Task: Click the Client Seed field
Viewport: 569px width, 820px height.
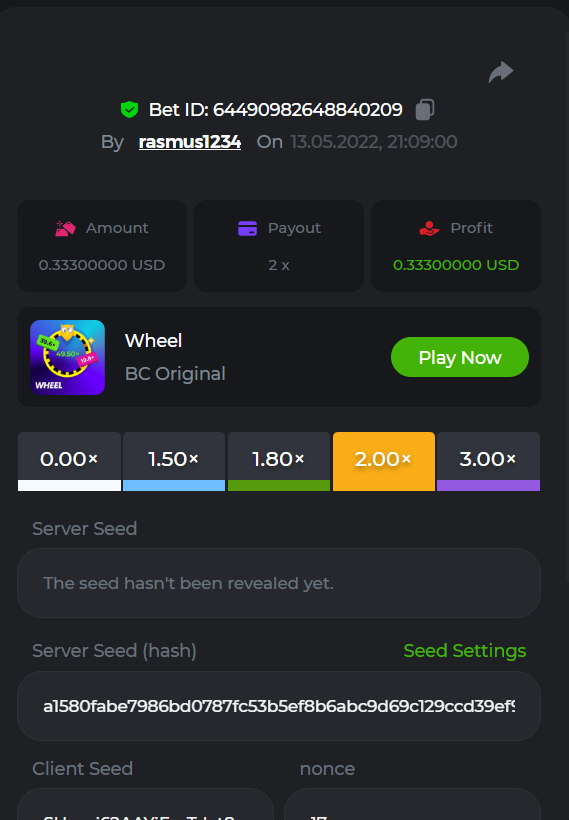Action: 145,804
